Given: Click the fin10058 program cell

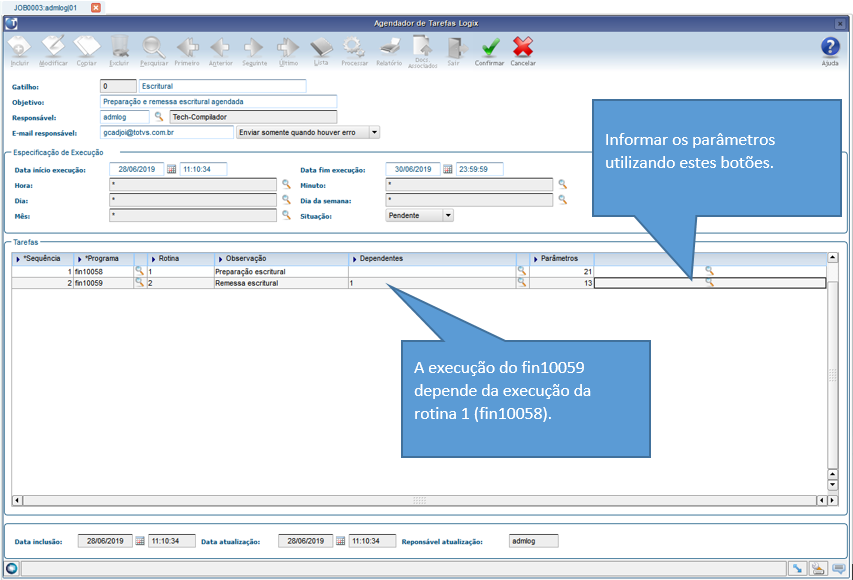Looking at the screenshot, I should pyautogui.click(x=103, y=272).
